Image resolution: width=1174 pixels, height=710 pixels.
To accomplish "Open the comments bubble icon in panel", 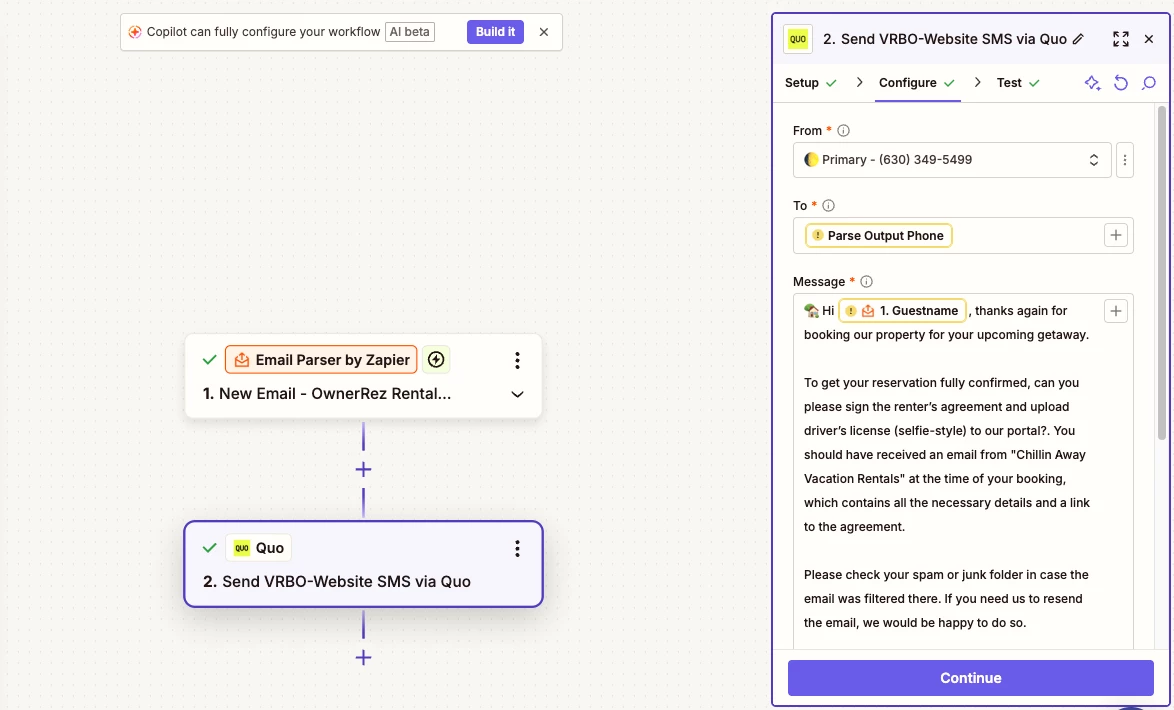I will pos(1149,82).
